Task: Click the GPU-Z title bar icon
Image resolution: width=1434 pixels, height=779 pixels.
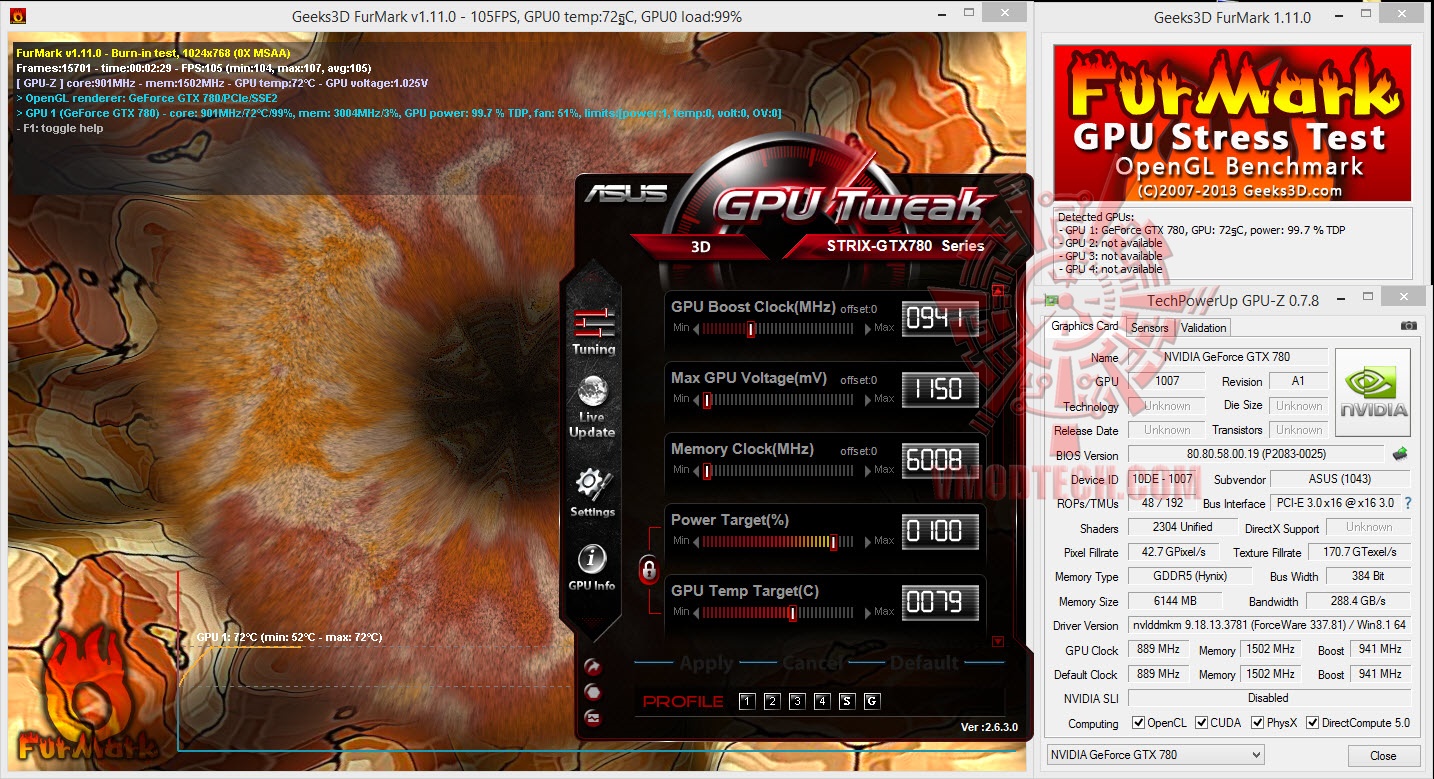Action: tap(1051, 300)
